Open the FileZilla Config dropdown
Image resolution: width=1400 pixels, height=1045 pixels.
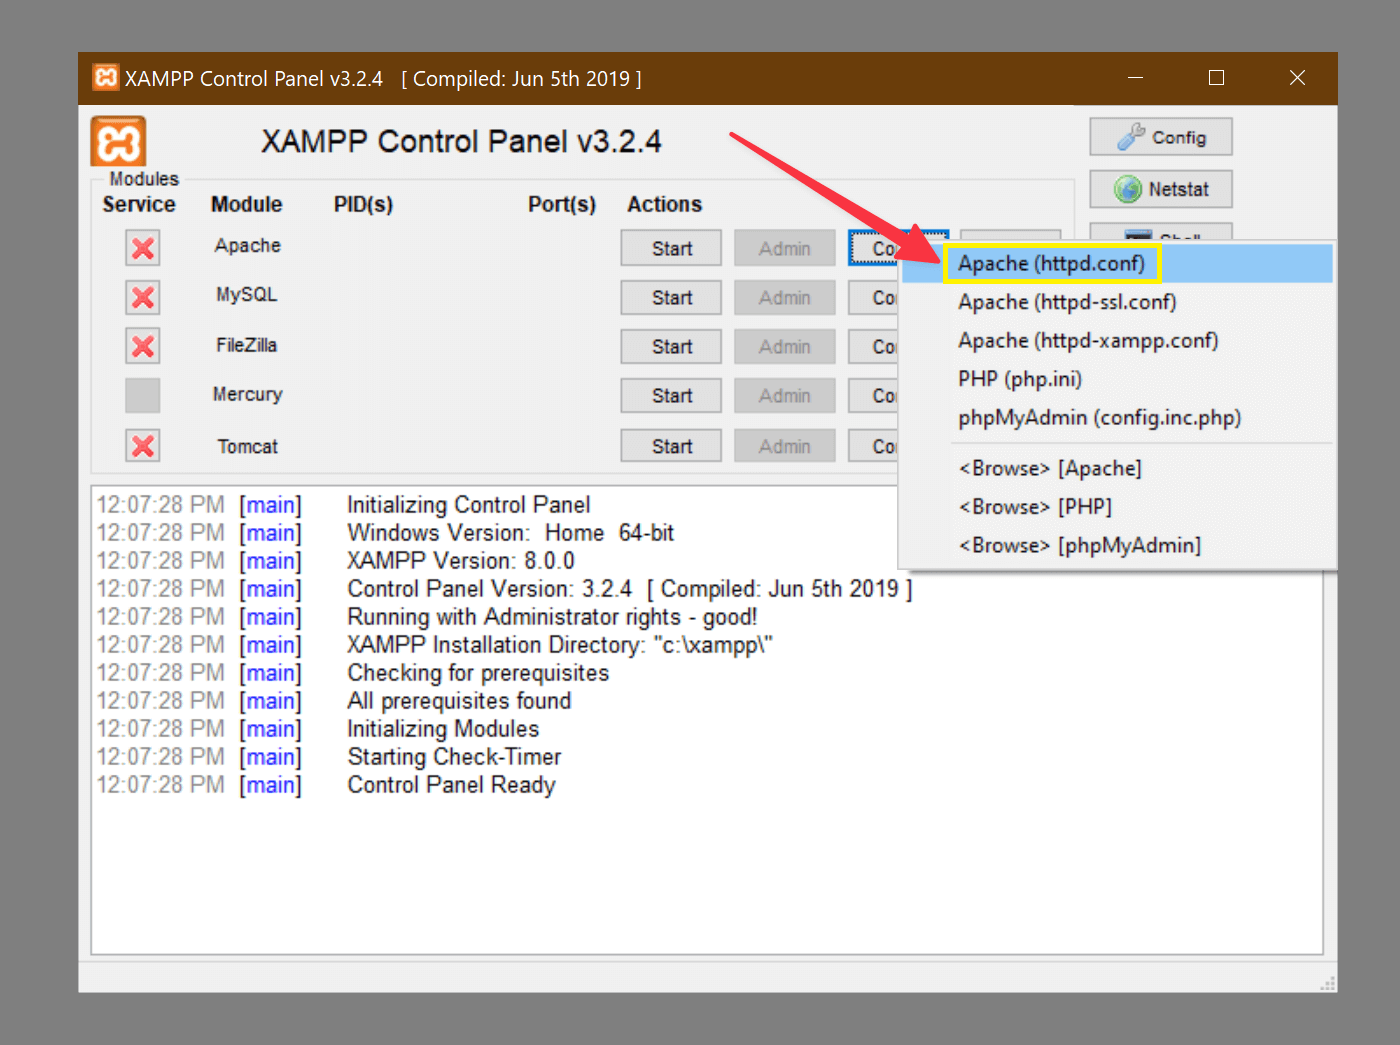[873, 346]
